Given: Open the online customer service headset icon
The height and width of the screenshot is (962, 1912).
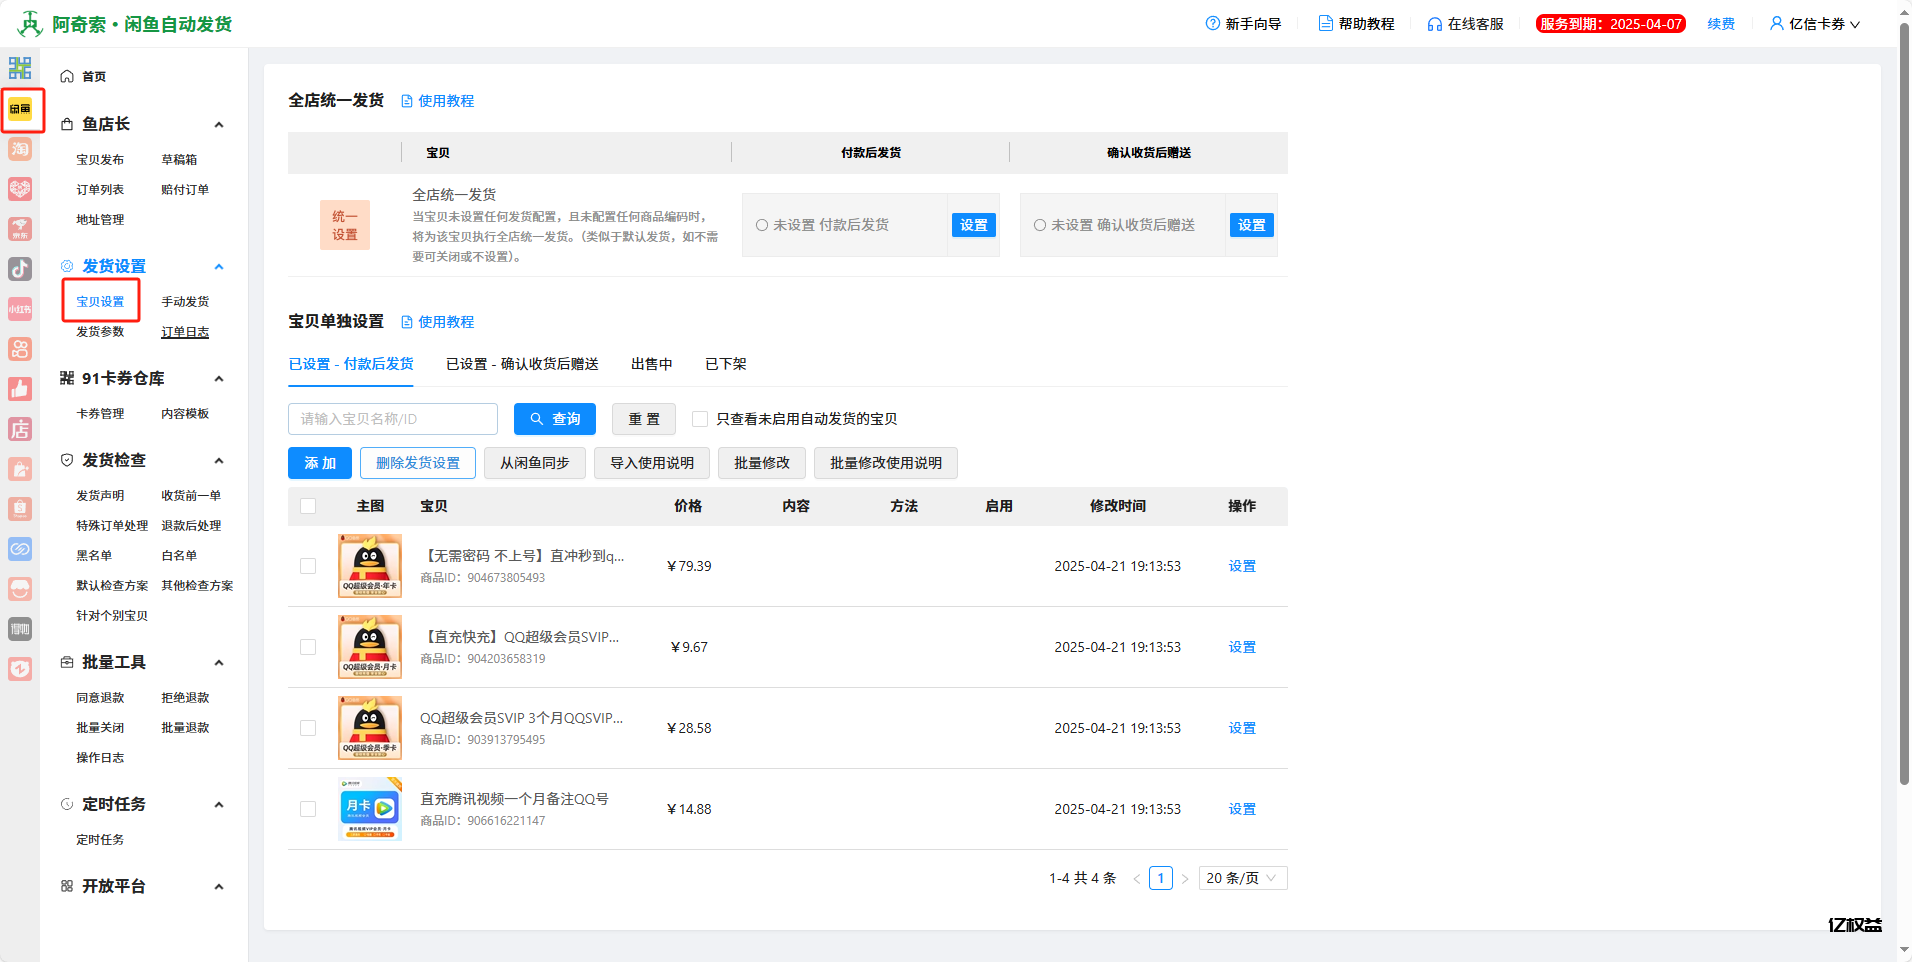Looking at the screenshot, I should click(1433, 23).
